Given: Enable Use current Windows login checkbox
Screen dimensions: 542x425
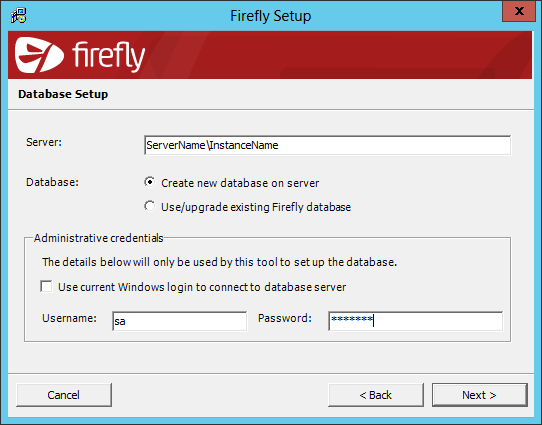Looking at the screenshot, I should (x=46, y=286).
